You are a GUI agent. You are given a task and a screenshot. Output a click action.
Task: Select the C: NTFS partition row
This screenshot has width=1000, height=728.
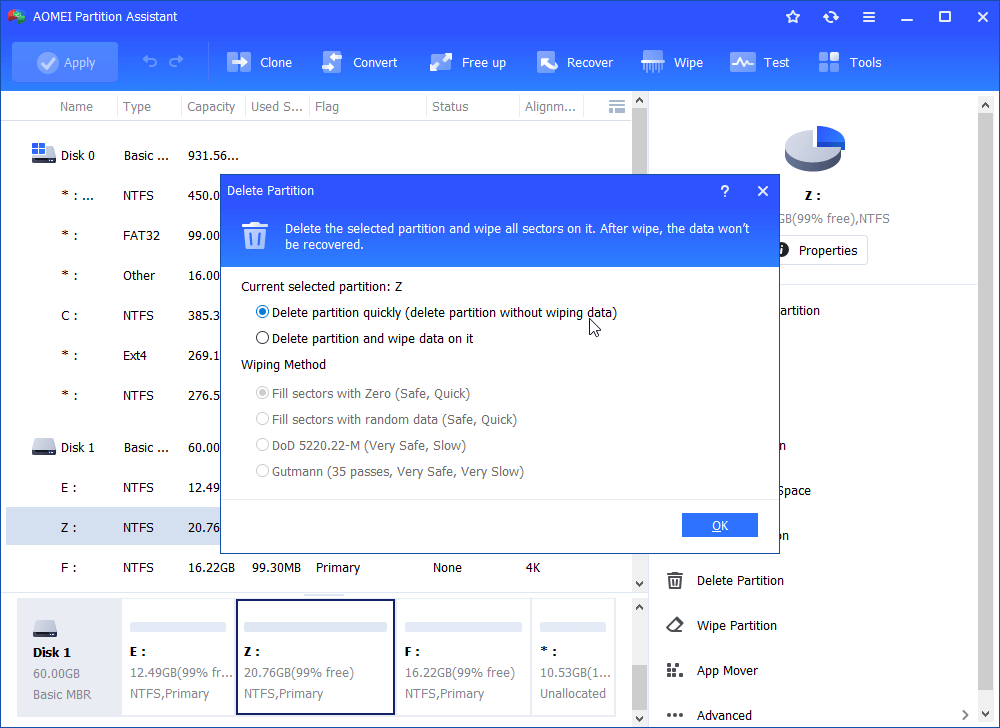point(114,316)
